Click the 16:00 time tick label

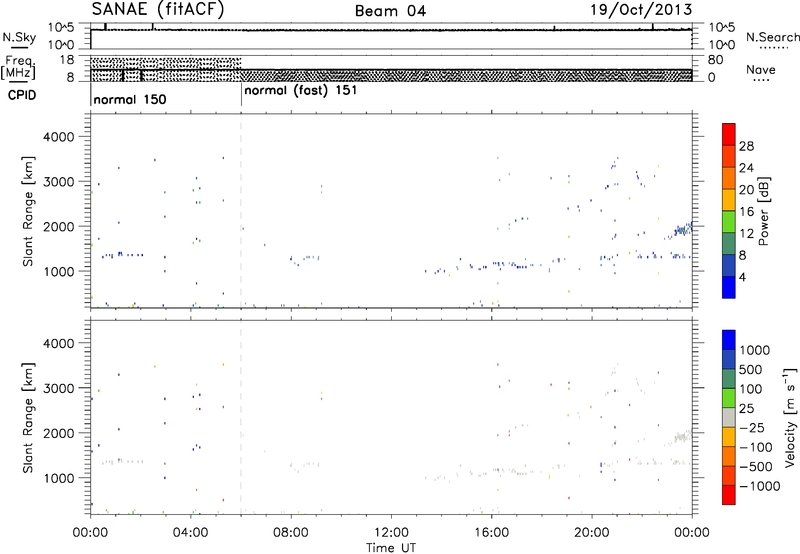[x=491, y=533]
